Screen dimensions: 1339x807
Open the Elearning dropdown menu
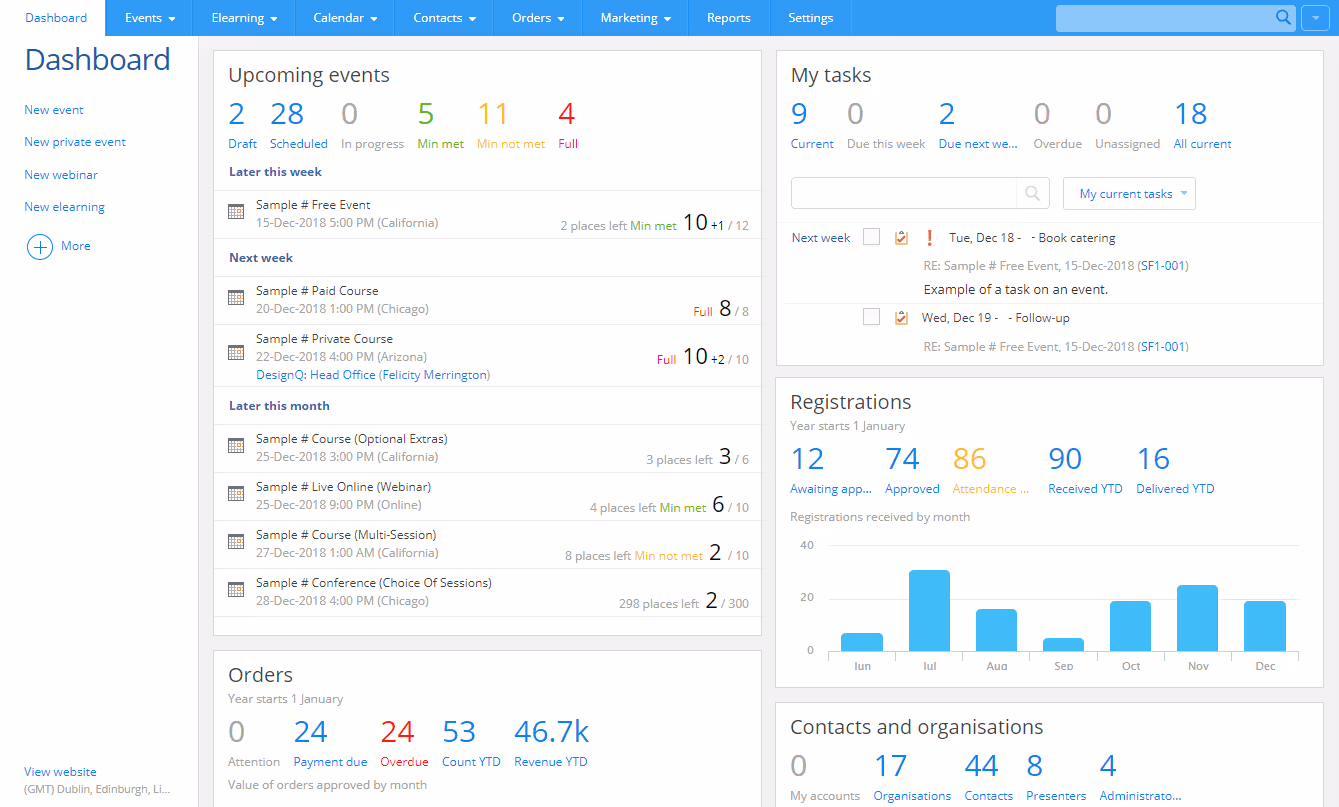pos(245,18)
